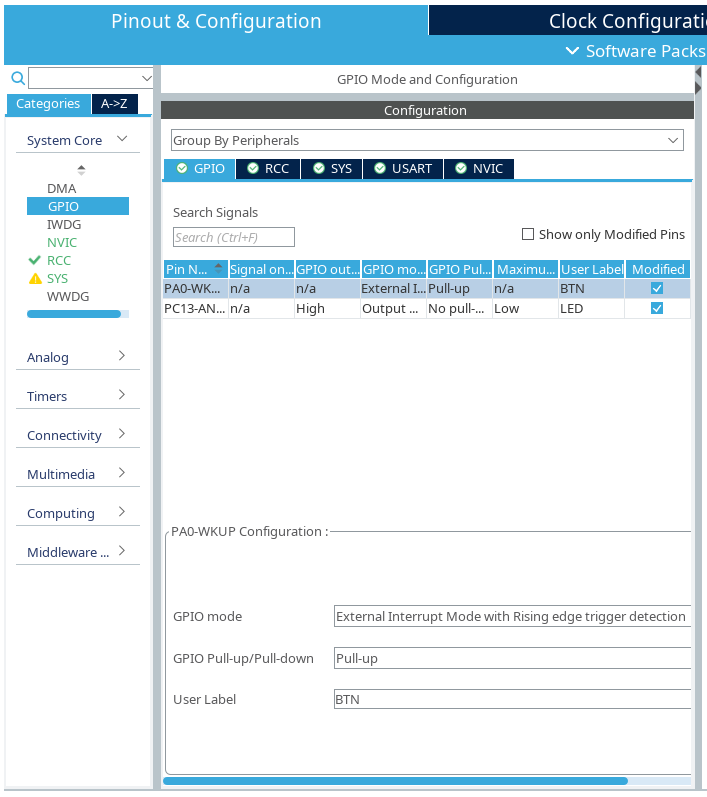Screen dimensions: 707x797
Task: Click the 'Low' maximum speed cell
Action: pos(526,309)
